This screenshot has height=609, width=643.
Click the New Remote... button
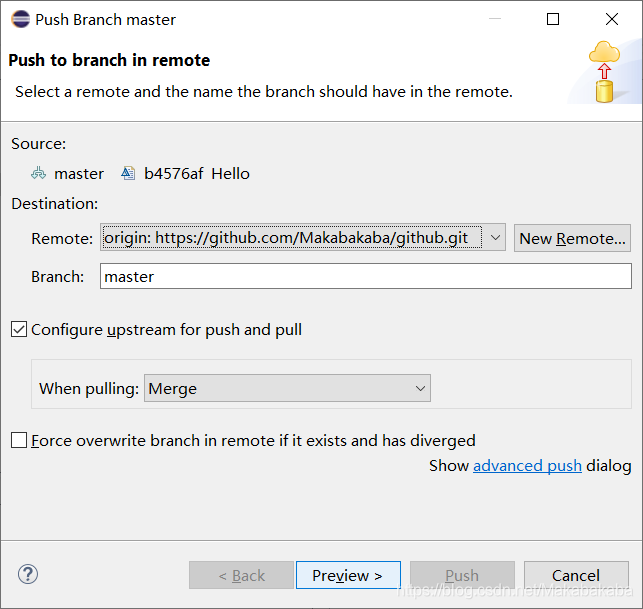tap(572, 238)
